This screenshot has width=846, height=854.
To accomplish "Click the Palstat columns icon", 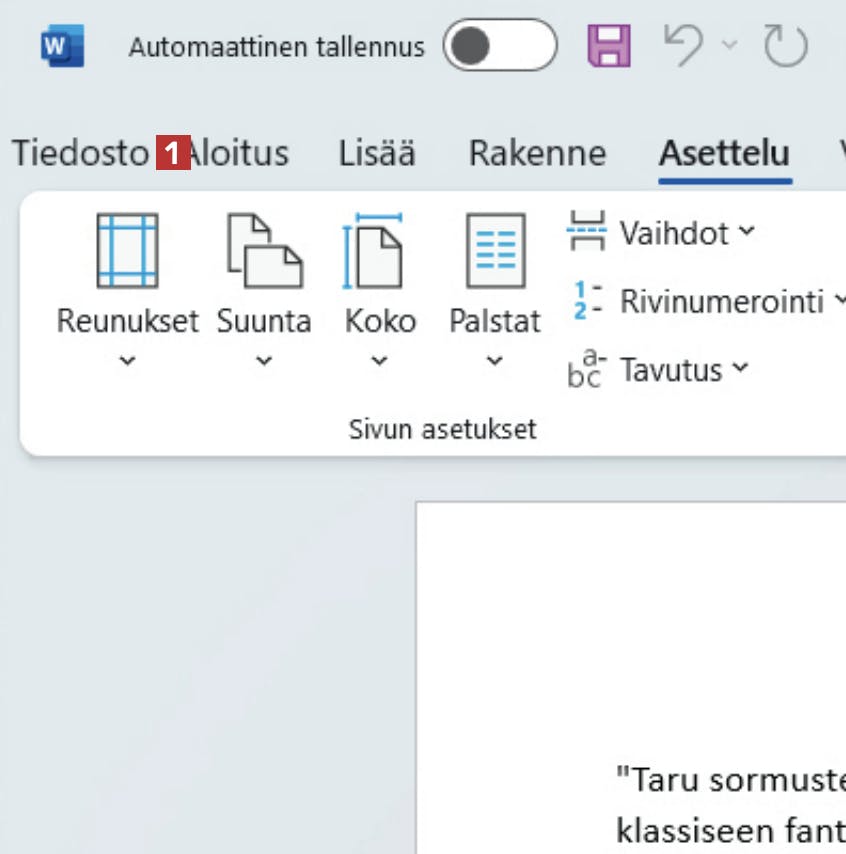I will 495,251.
